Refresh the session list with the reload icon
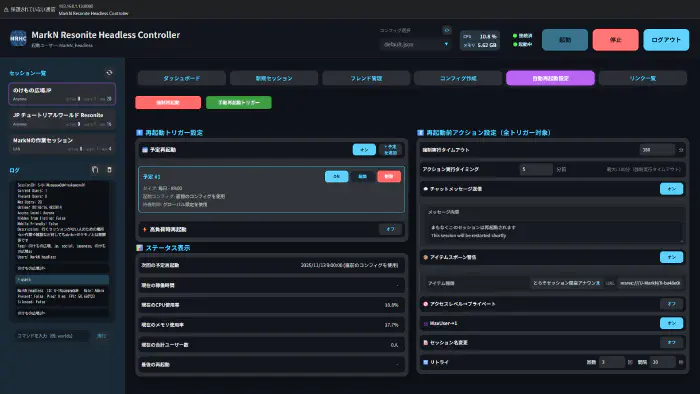Screen dimensions: 700x394 [x=109, y=73]
